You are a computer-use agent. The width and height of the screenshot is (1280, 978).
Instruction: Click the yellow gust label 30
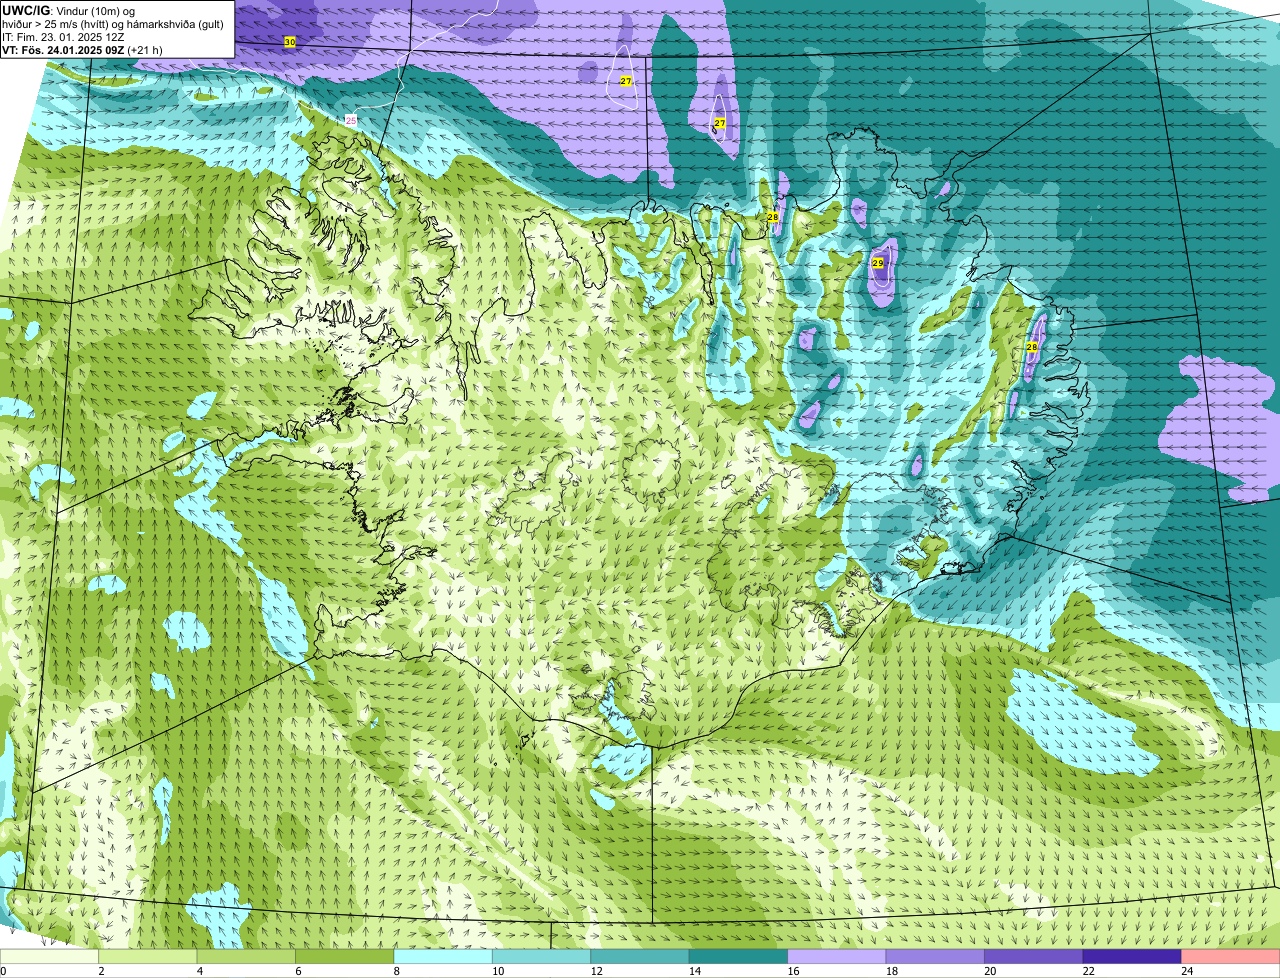[x=290, y=42]
